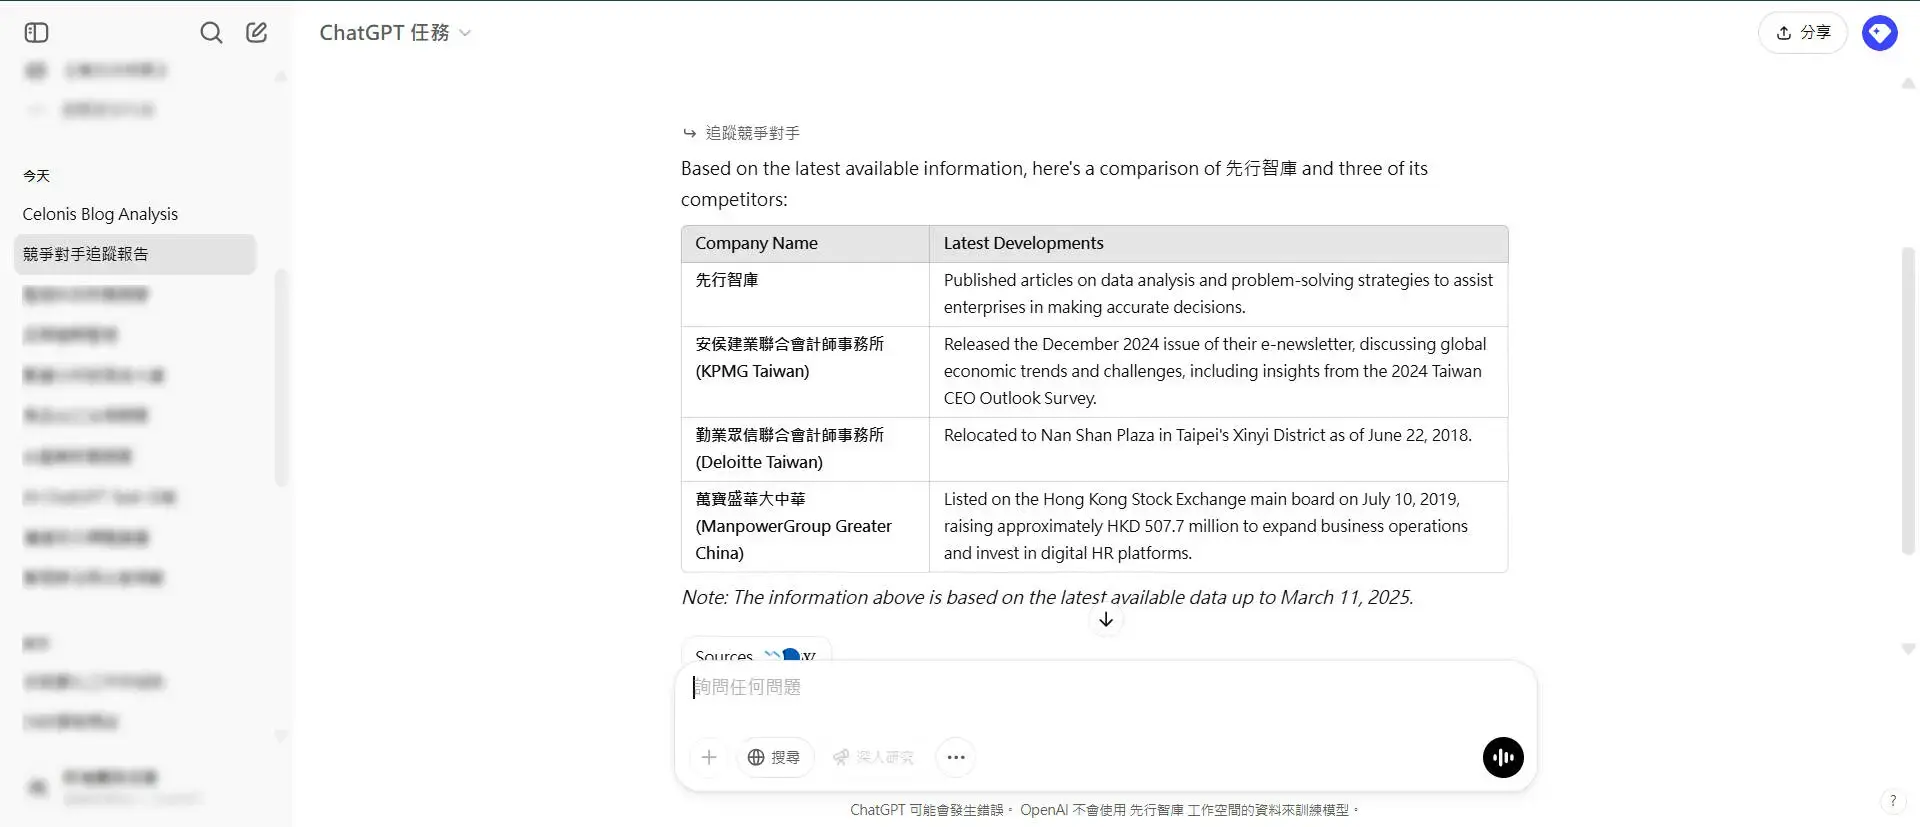1920x827 pixels.
Task: Click the 追蹤競爭對手 task reference
Action: click(x=741, y=133)
